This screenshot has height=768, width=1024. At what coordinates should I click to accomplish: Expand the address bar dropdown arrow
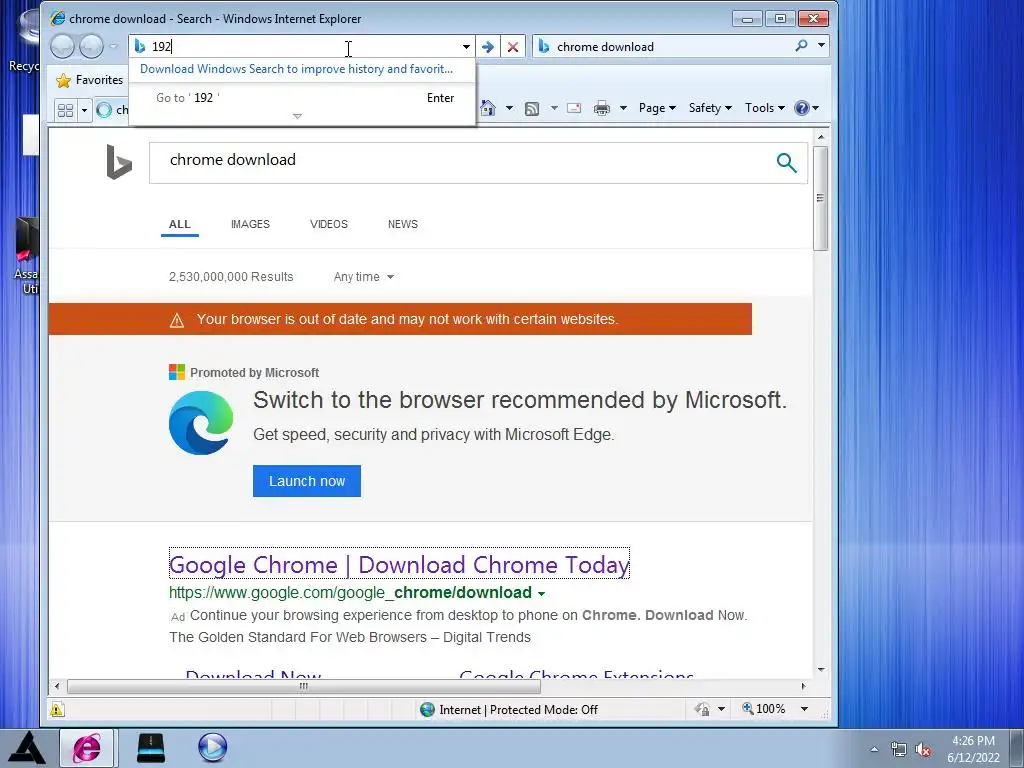[466, 47]
